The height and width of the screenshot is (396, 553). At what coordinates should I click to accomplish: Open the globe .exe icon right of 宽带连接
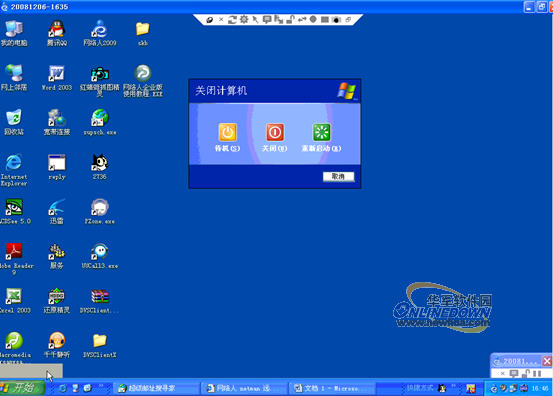(100, 122)
